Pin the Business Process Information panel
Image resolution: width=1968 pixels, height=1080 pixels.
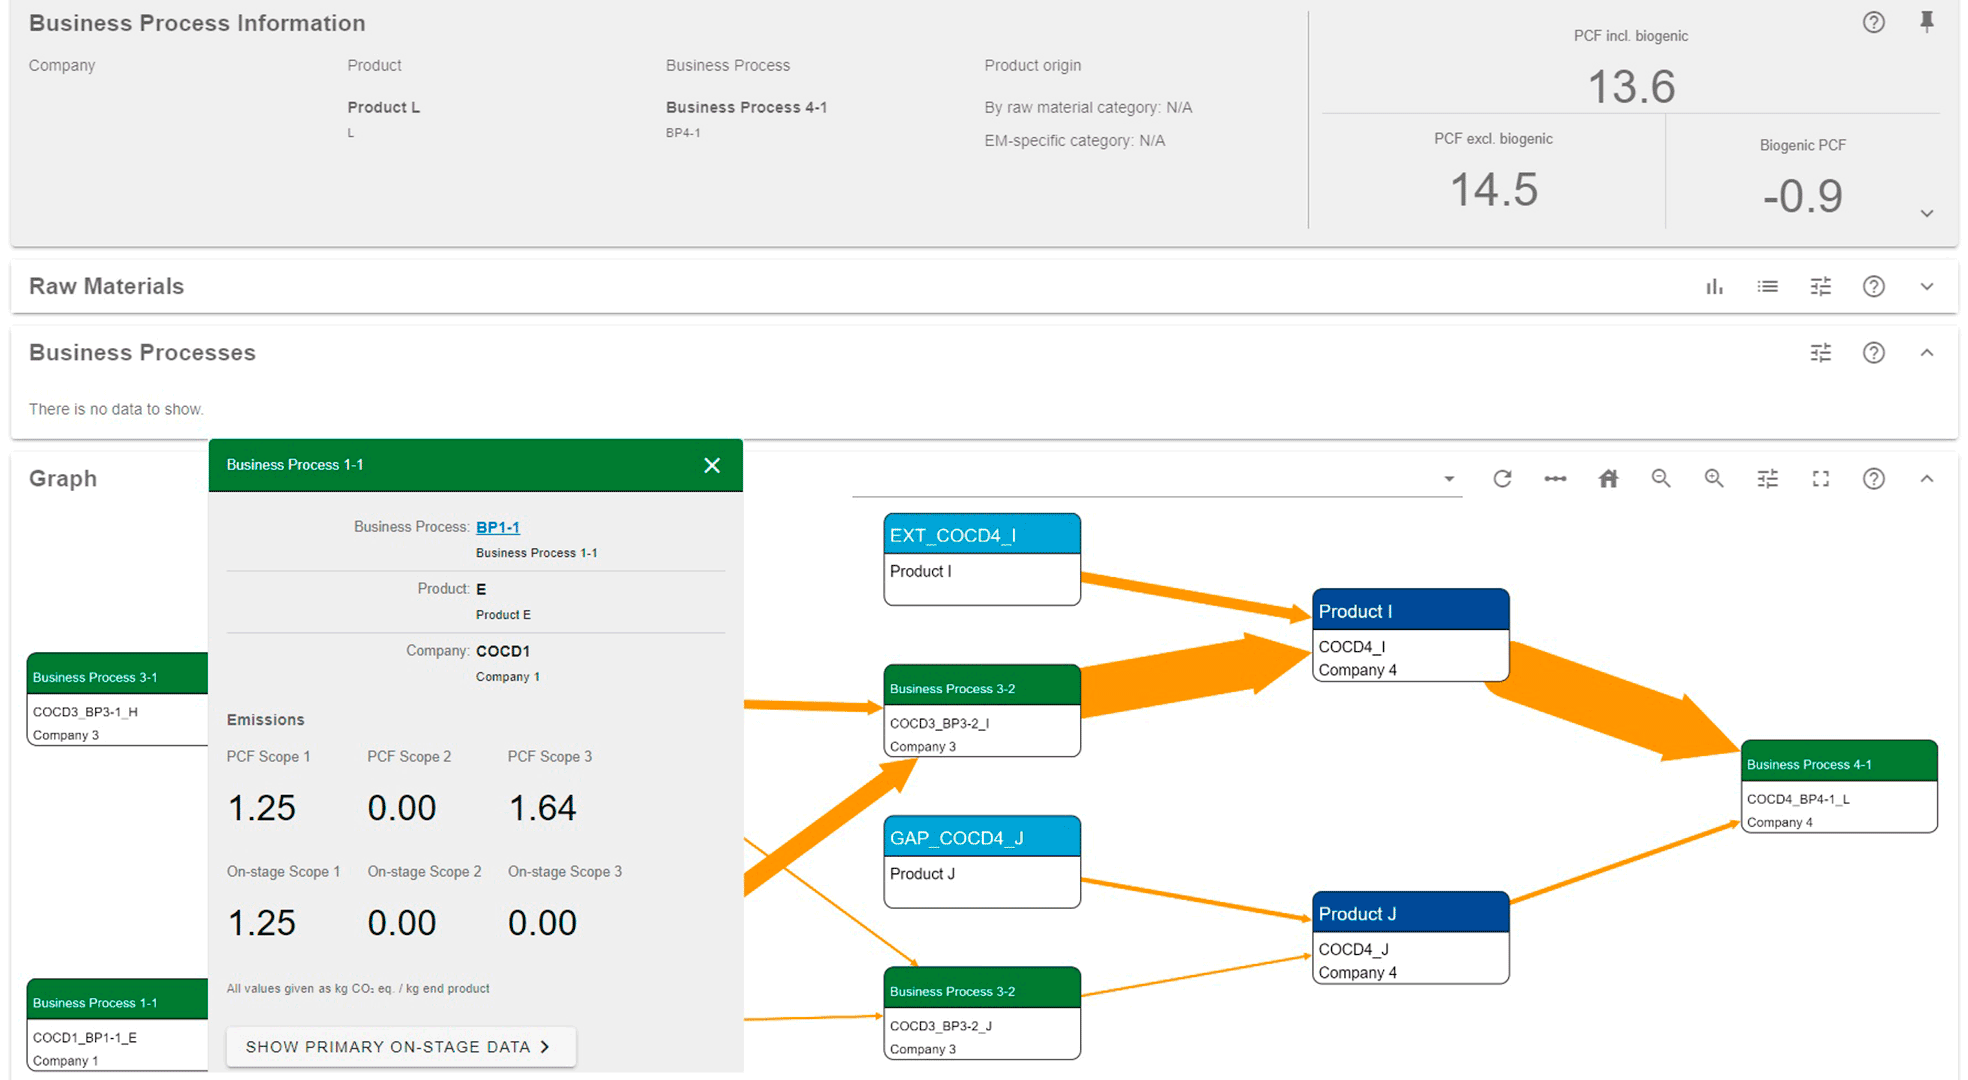(1927, 22)
